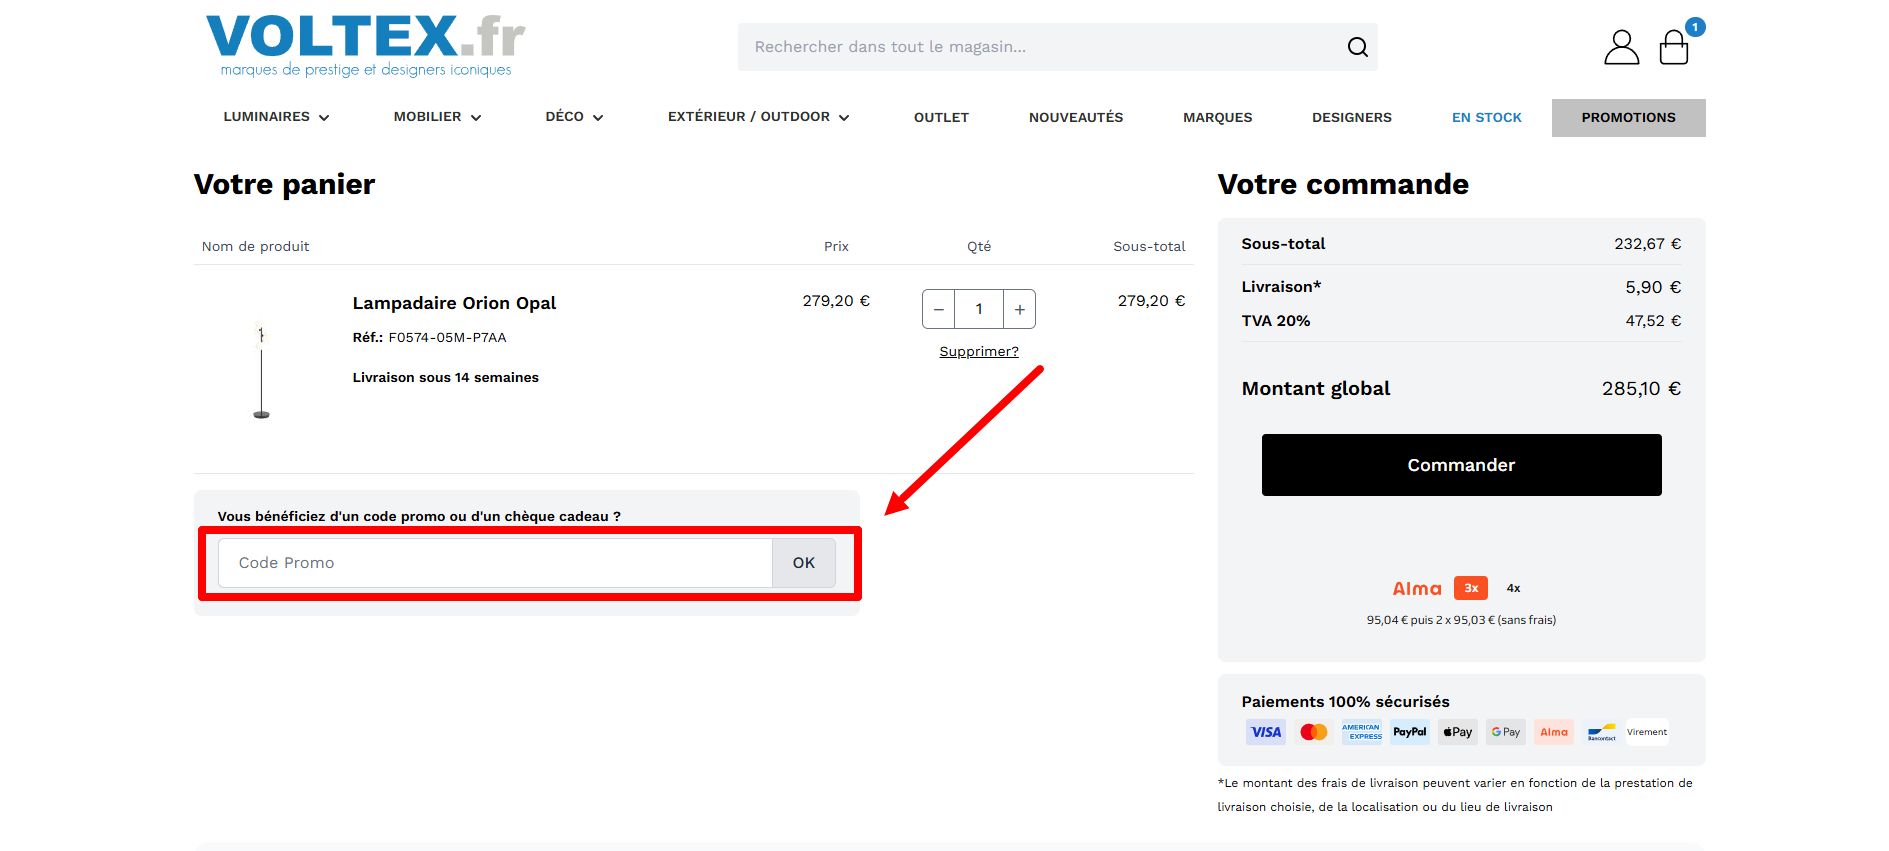
Task: Select the Bancontact payment logo
Action: pos(1602,732)
